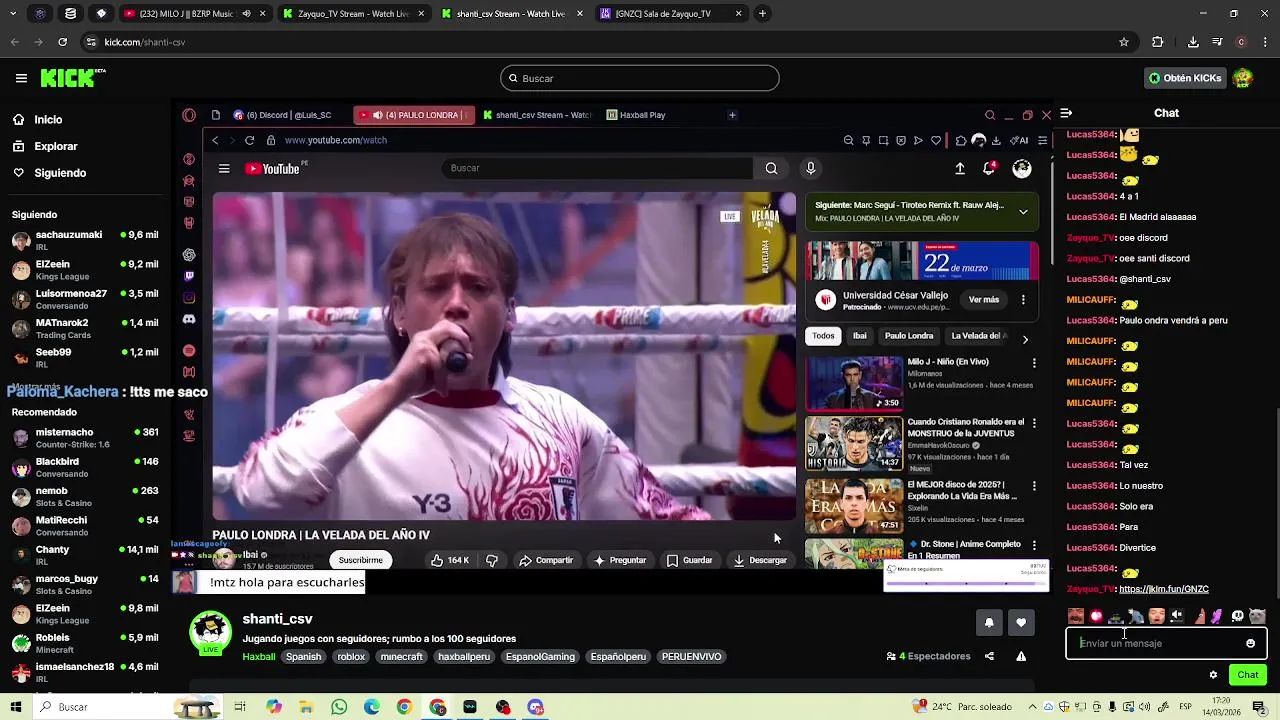Open nemob recommended channel
This screenshot has height=720, width=1280.
tap(85, 496)
